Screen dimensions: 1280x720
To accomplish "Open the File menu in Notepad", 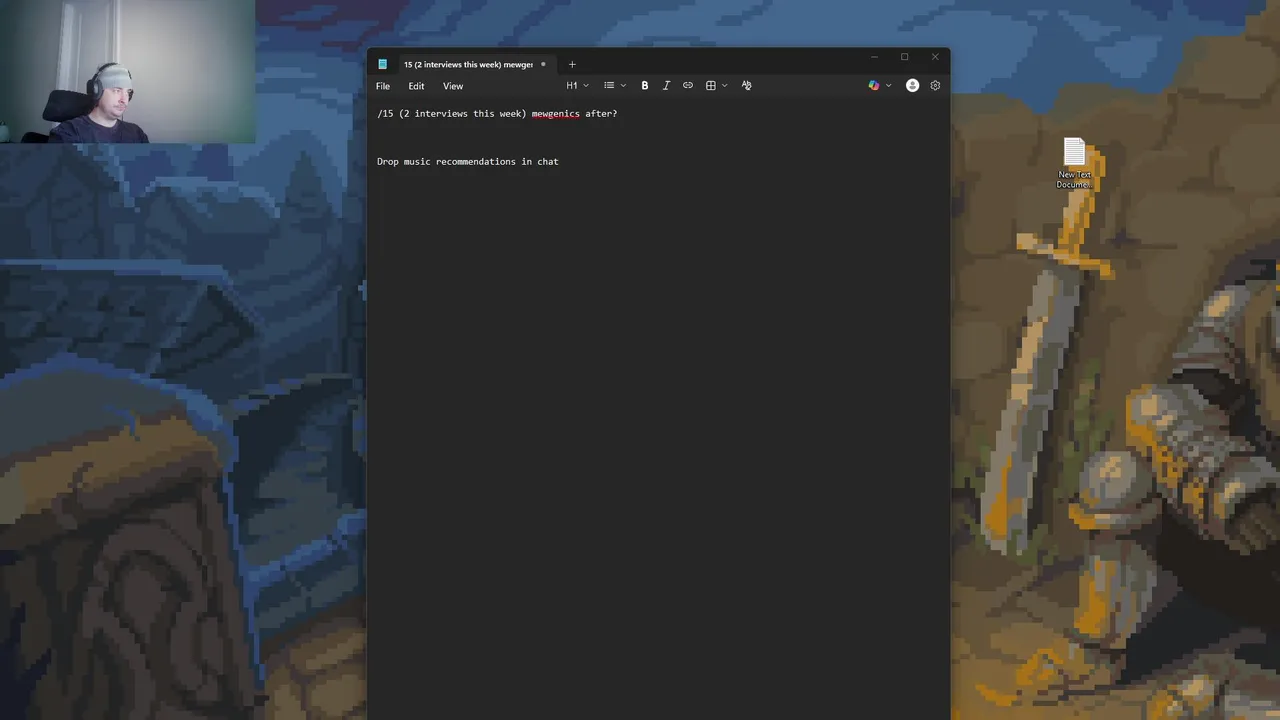I will (383, 86).
